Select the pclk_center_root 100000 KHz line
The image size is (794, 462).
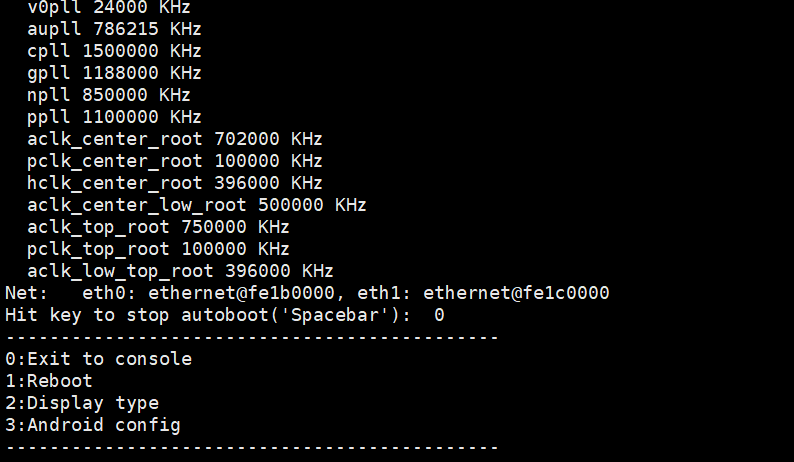coord(175,161)
